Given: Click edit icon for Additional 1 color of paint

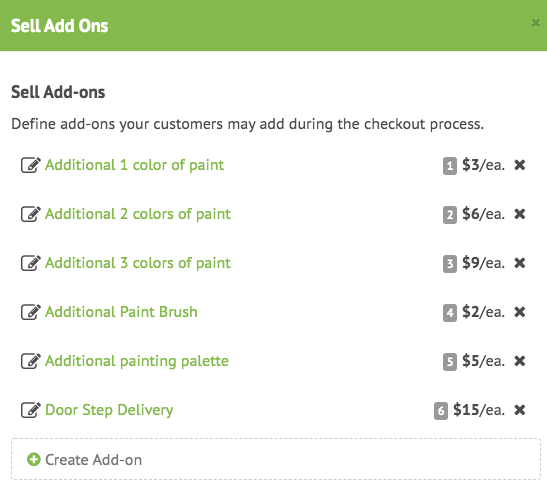Looking at the screenshot, I should [31, 165].
